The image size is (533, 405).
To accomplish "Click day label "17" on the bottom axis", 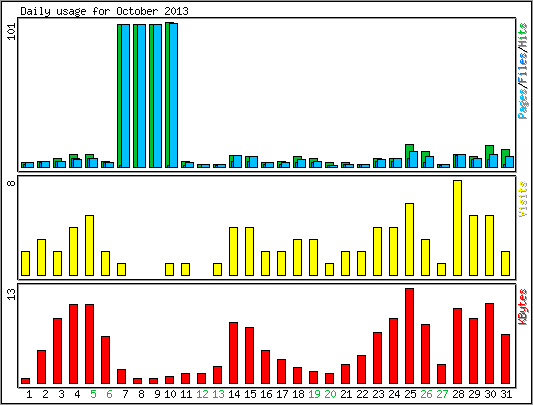I will pyautogui.click(x=282, y=394).
